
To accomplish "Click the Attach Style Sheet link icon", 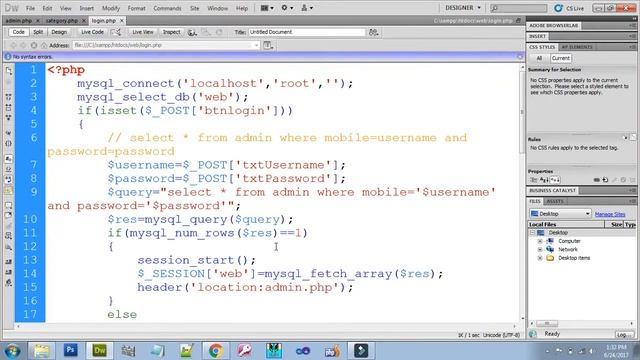I will [x=596, y=180].
